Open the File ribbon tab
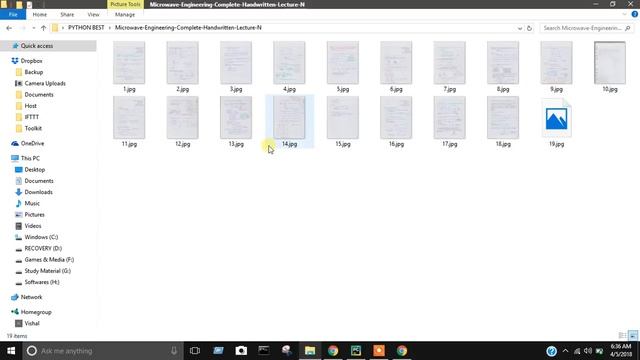 tap(13, 14)
